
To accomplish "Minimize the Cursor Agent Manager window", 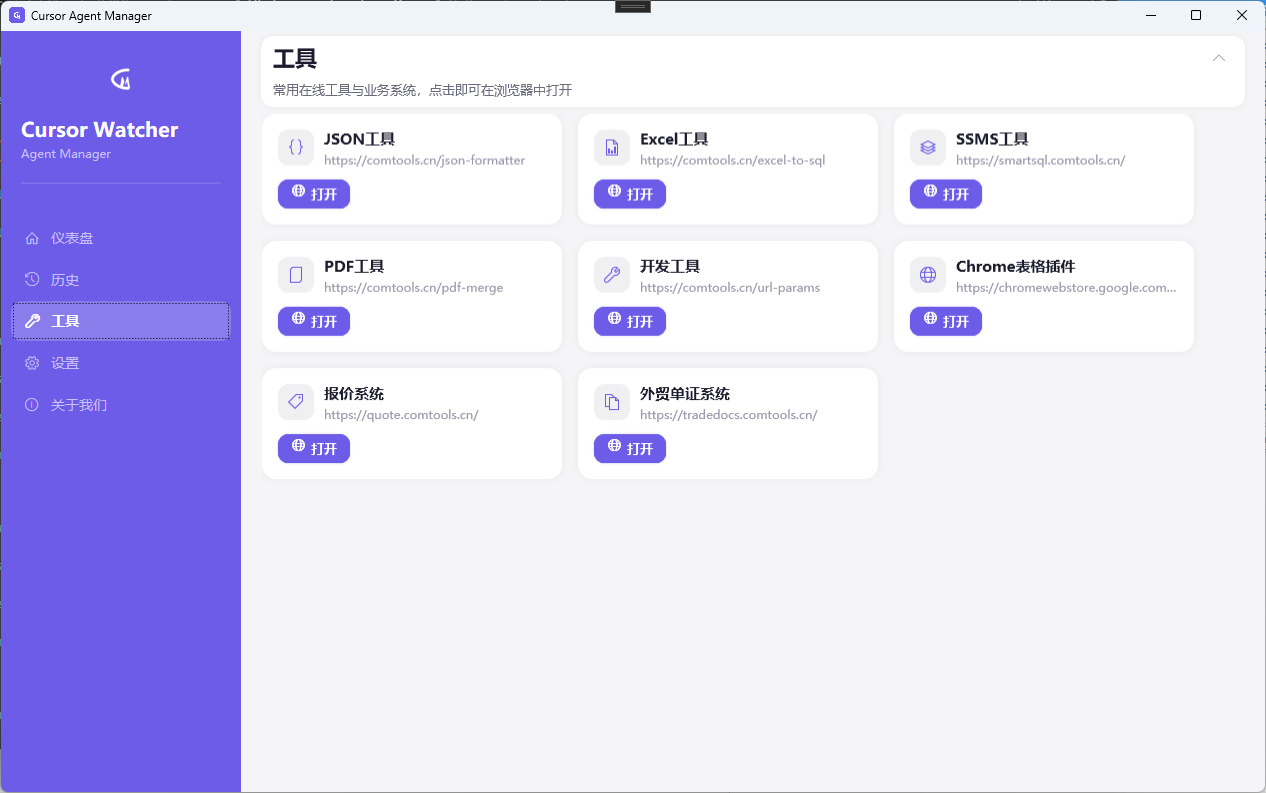I will tap(1151, 15).
